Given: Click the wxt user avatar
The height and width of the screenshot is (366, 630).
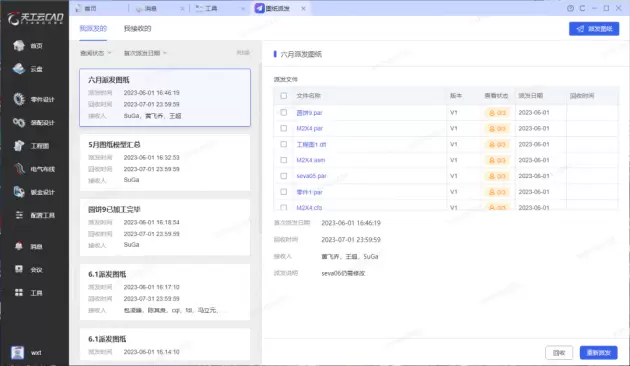Looking at the screenshot, I should tap(17, 352).
